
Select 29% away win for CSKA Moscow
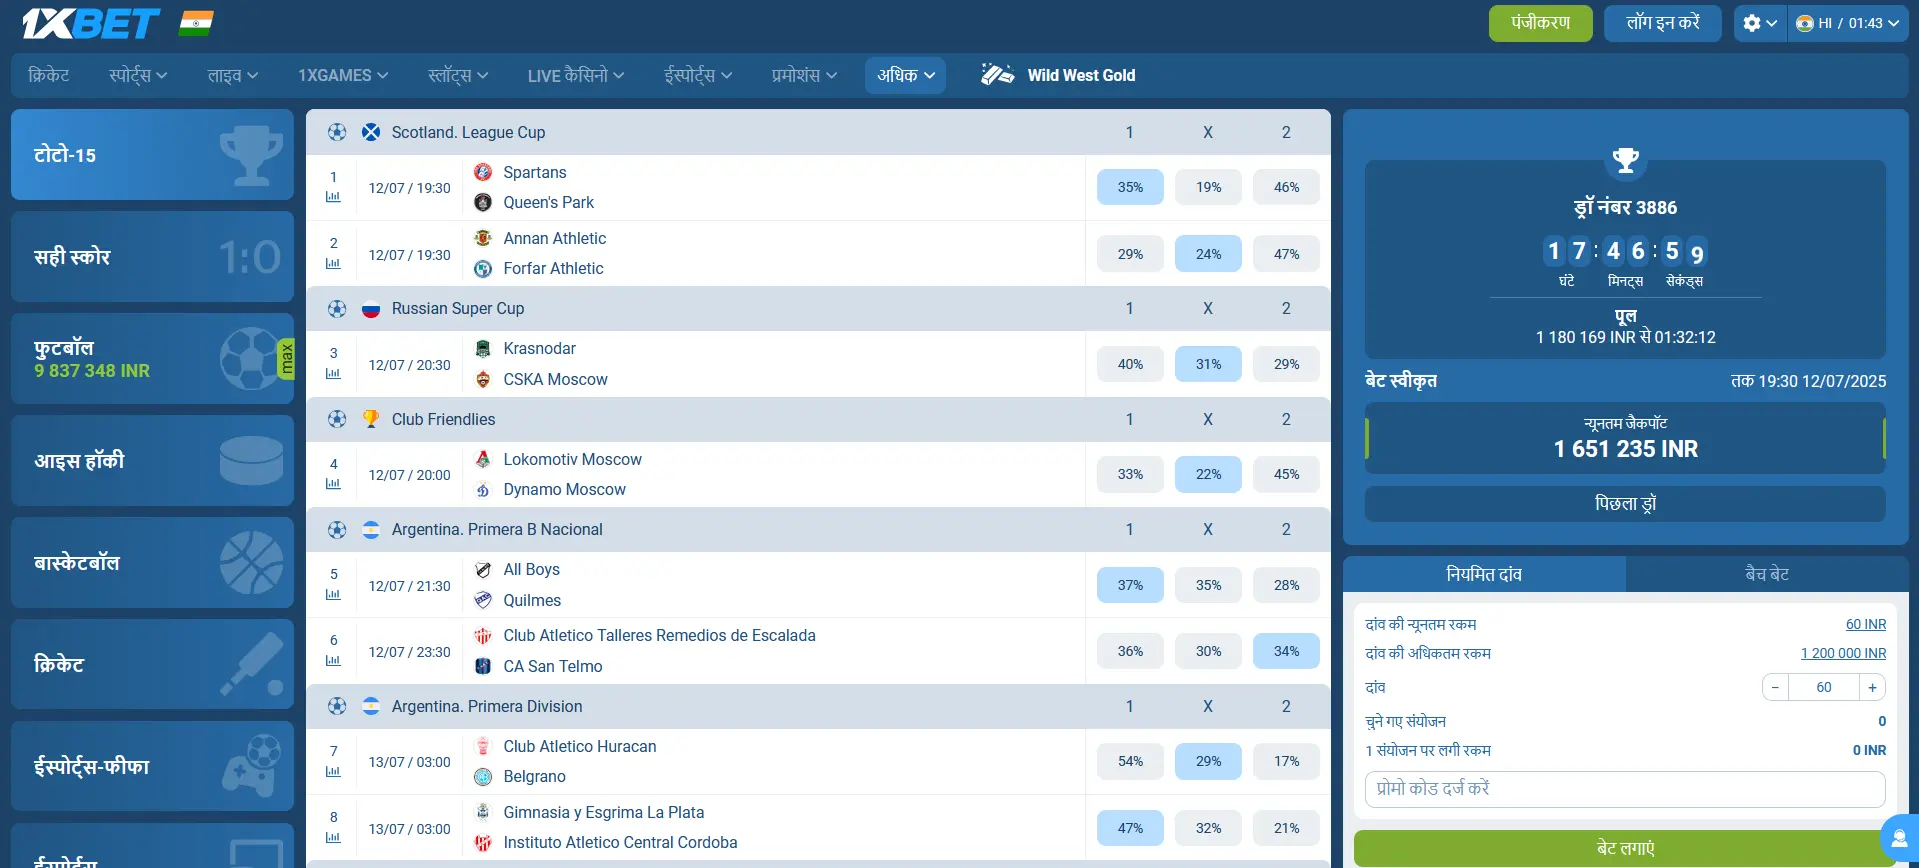1286,364
